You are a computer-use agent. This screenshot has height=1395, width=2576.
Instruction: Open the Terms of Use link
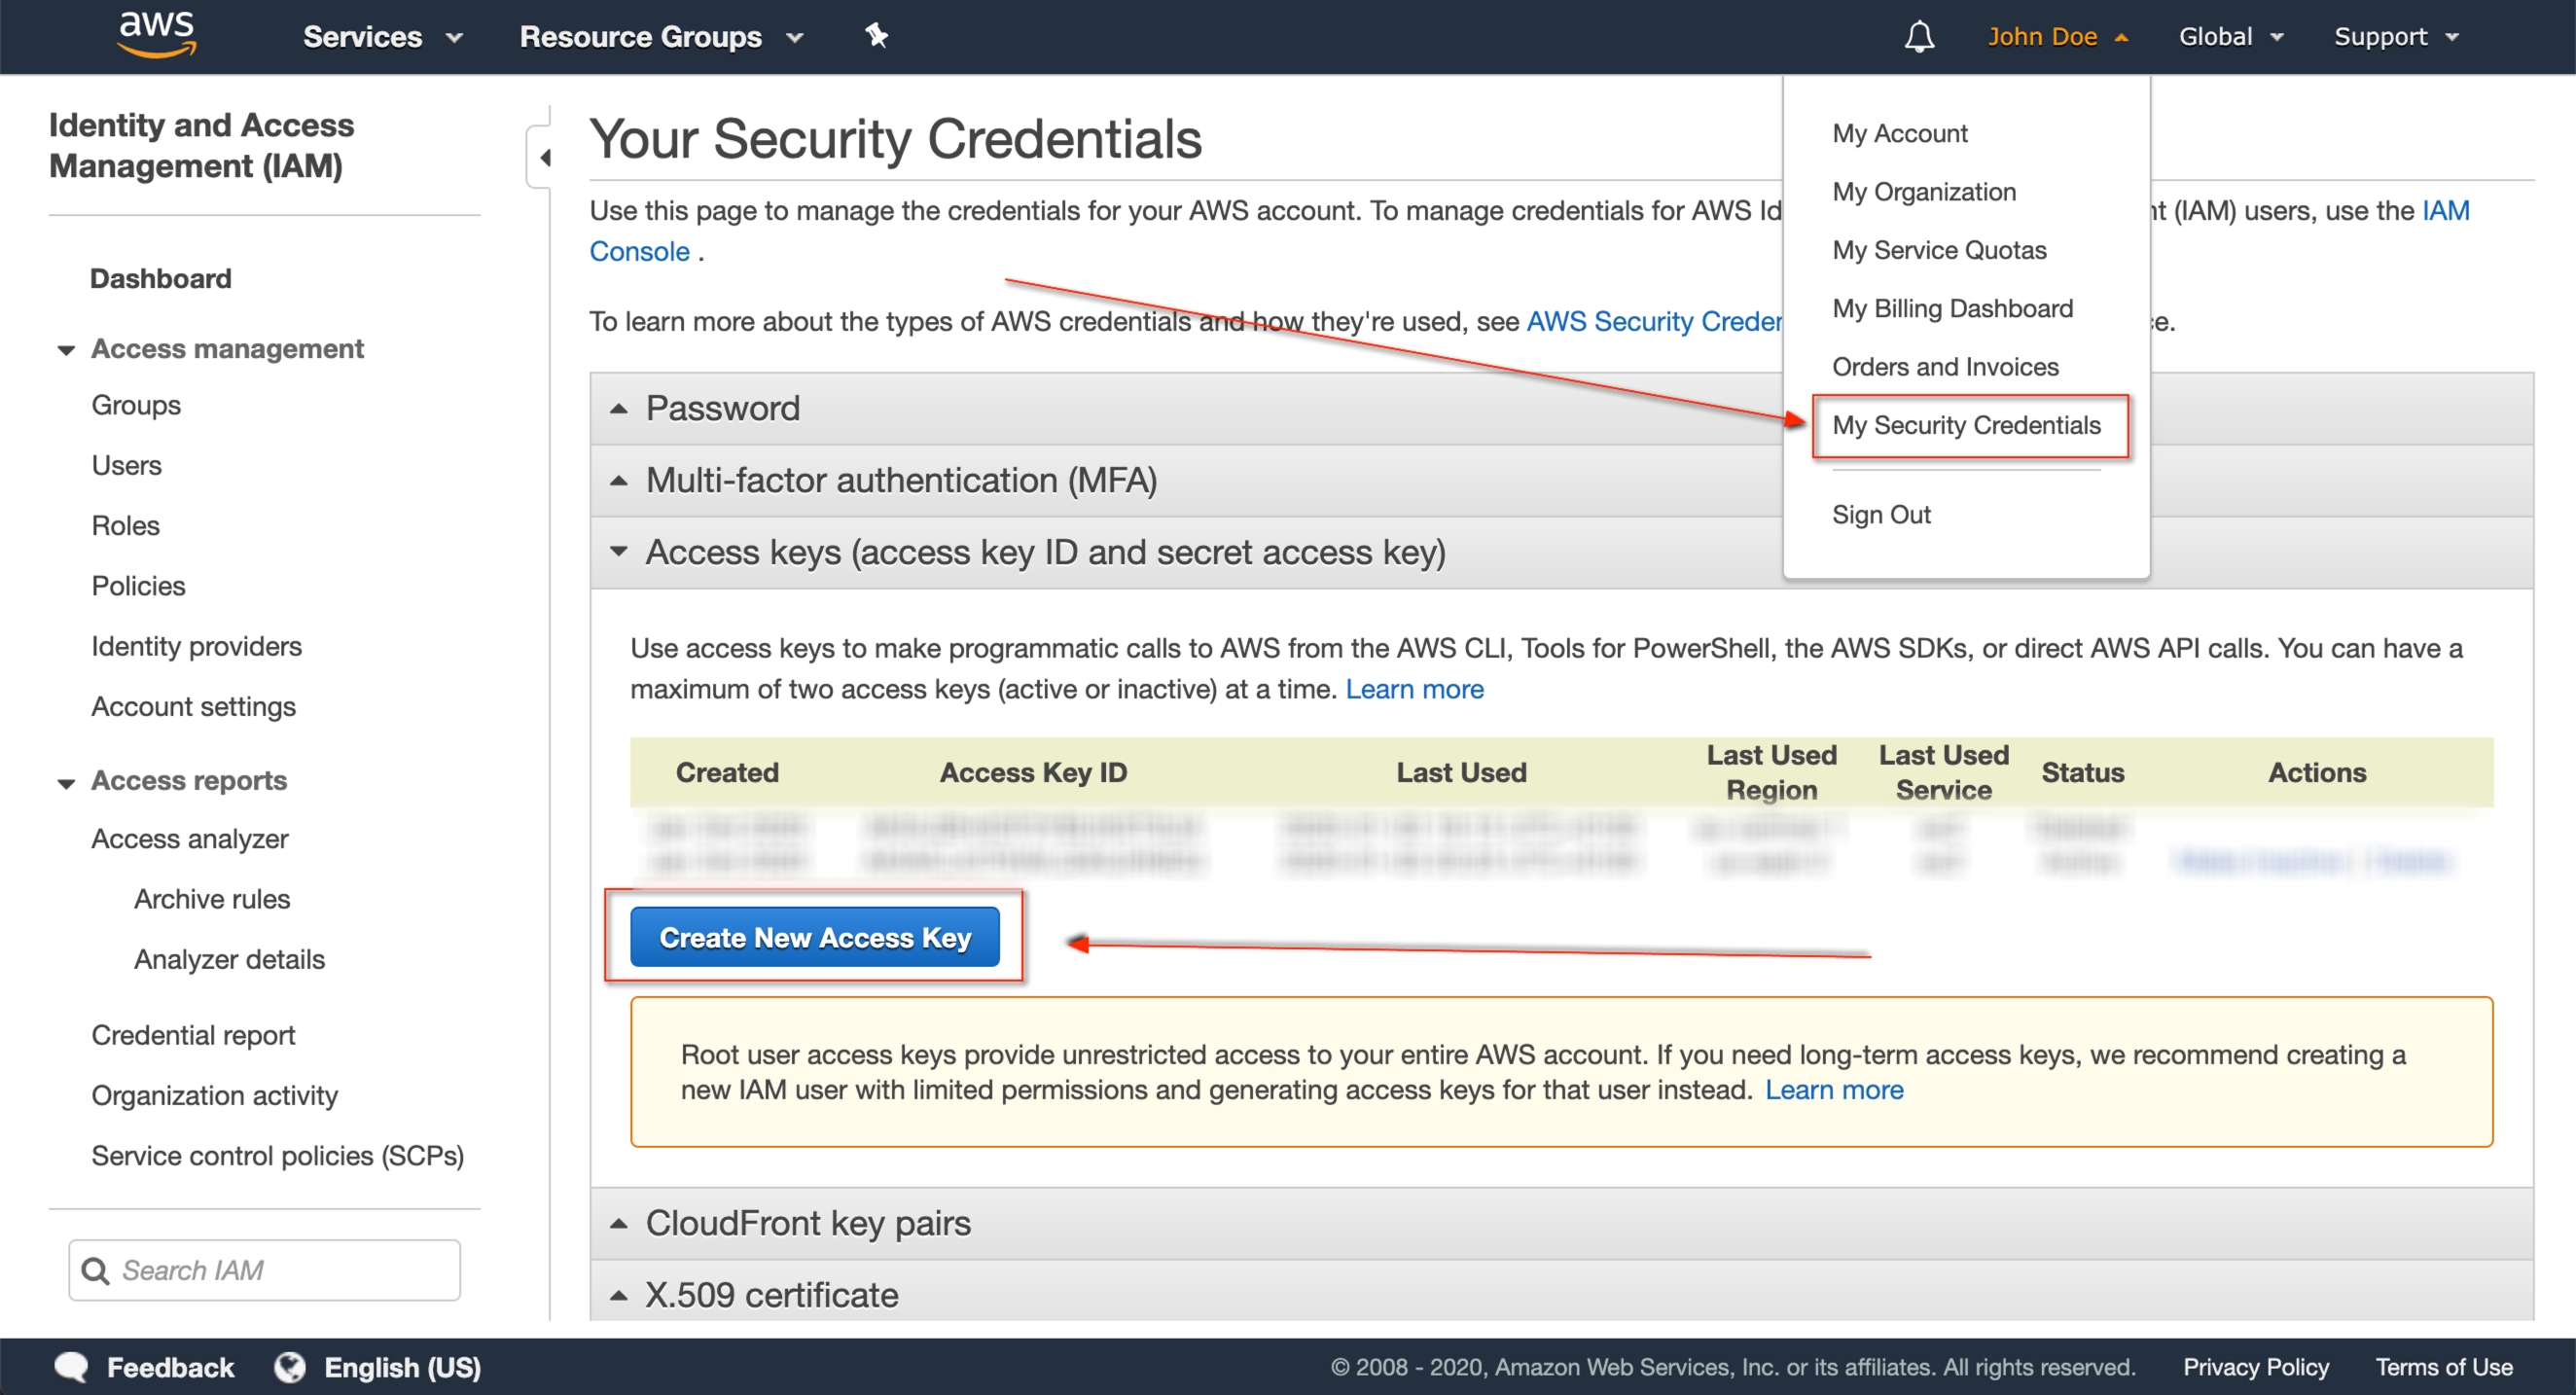[x=2443, y=1366]
